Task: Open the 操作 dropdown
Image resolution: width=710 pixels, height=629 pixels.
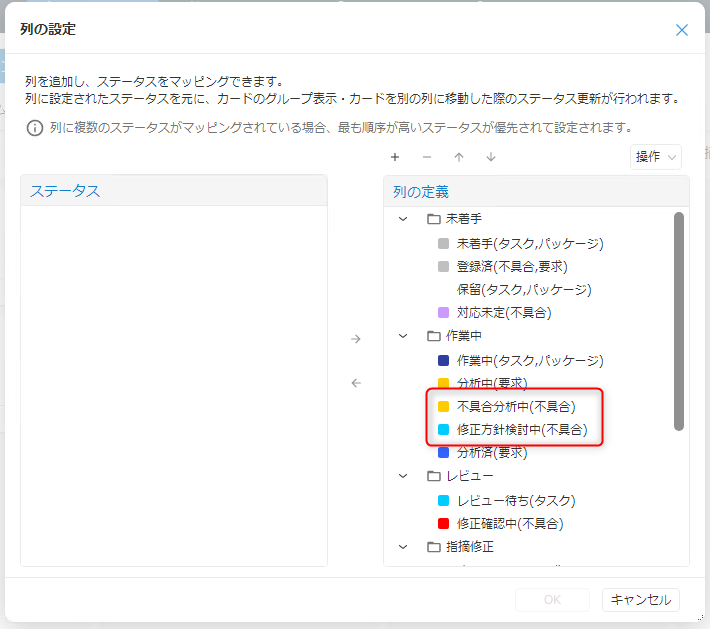Action: pyautogui.click(x=656, y=157)
